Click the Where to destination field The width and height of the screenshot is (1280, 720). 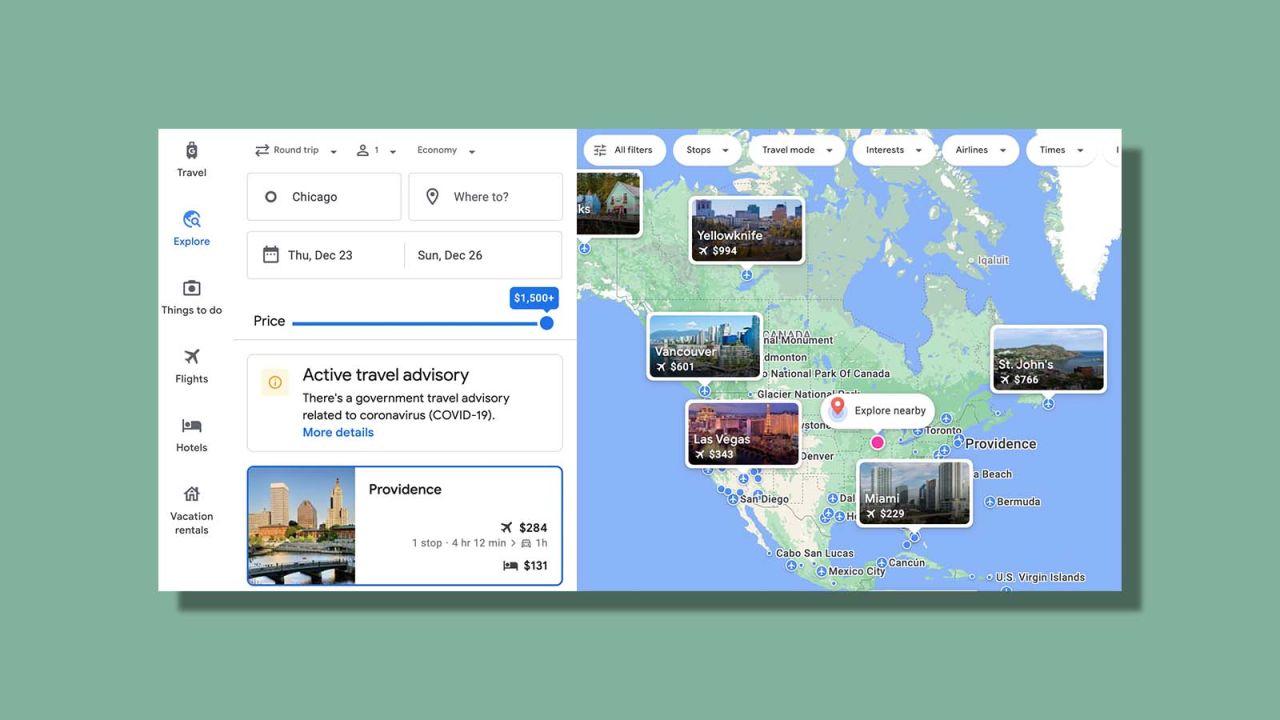(485, 197)
